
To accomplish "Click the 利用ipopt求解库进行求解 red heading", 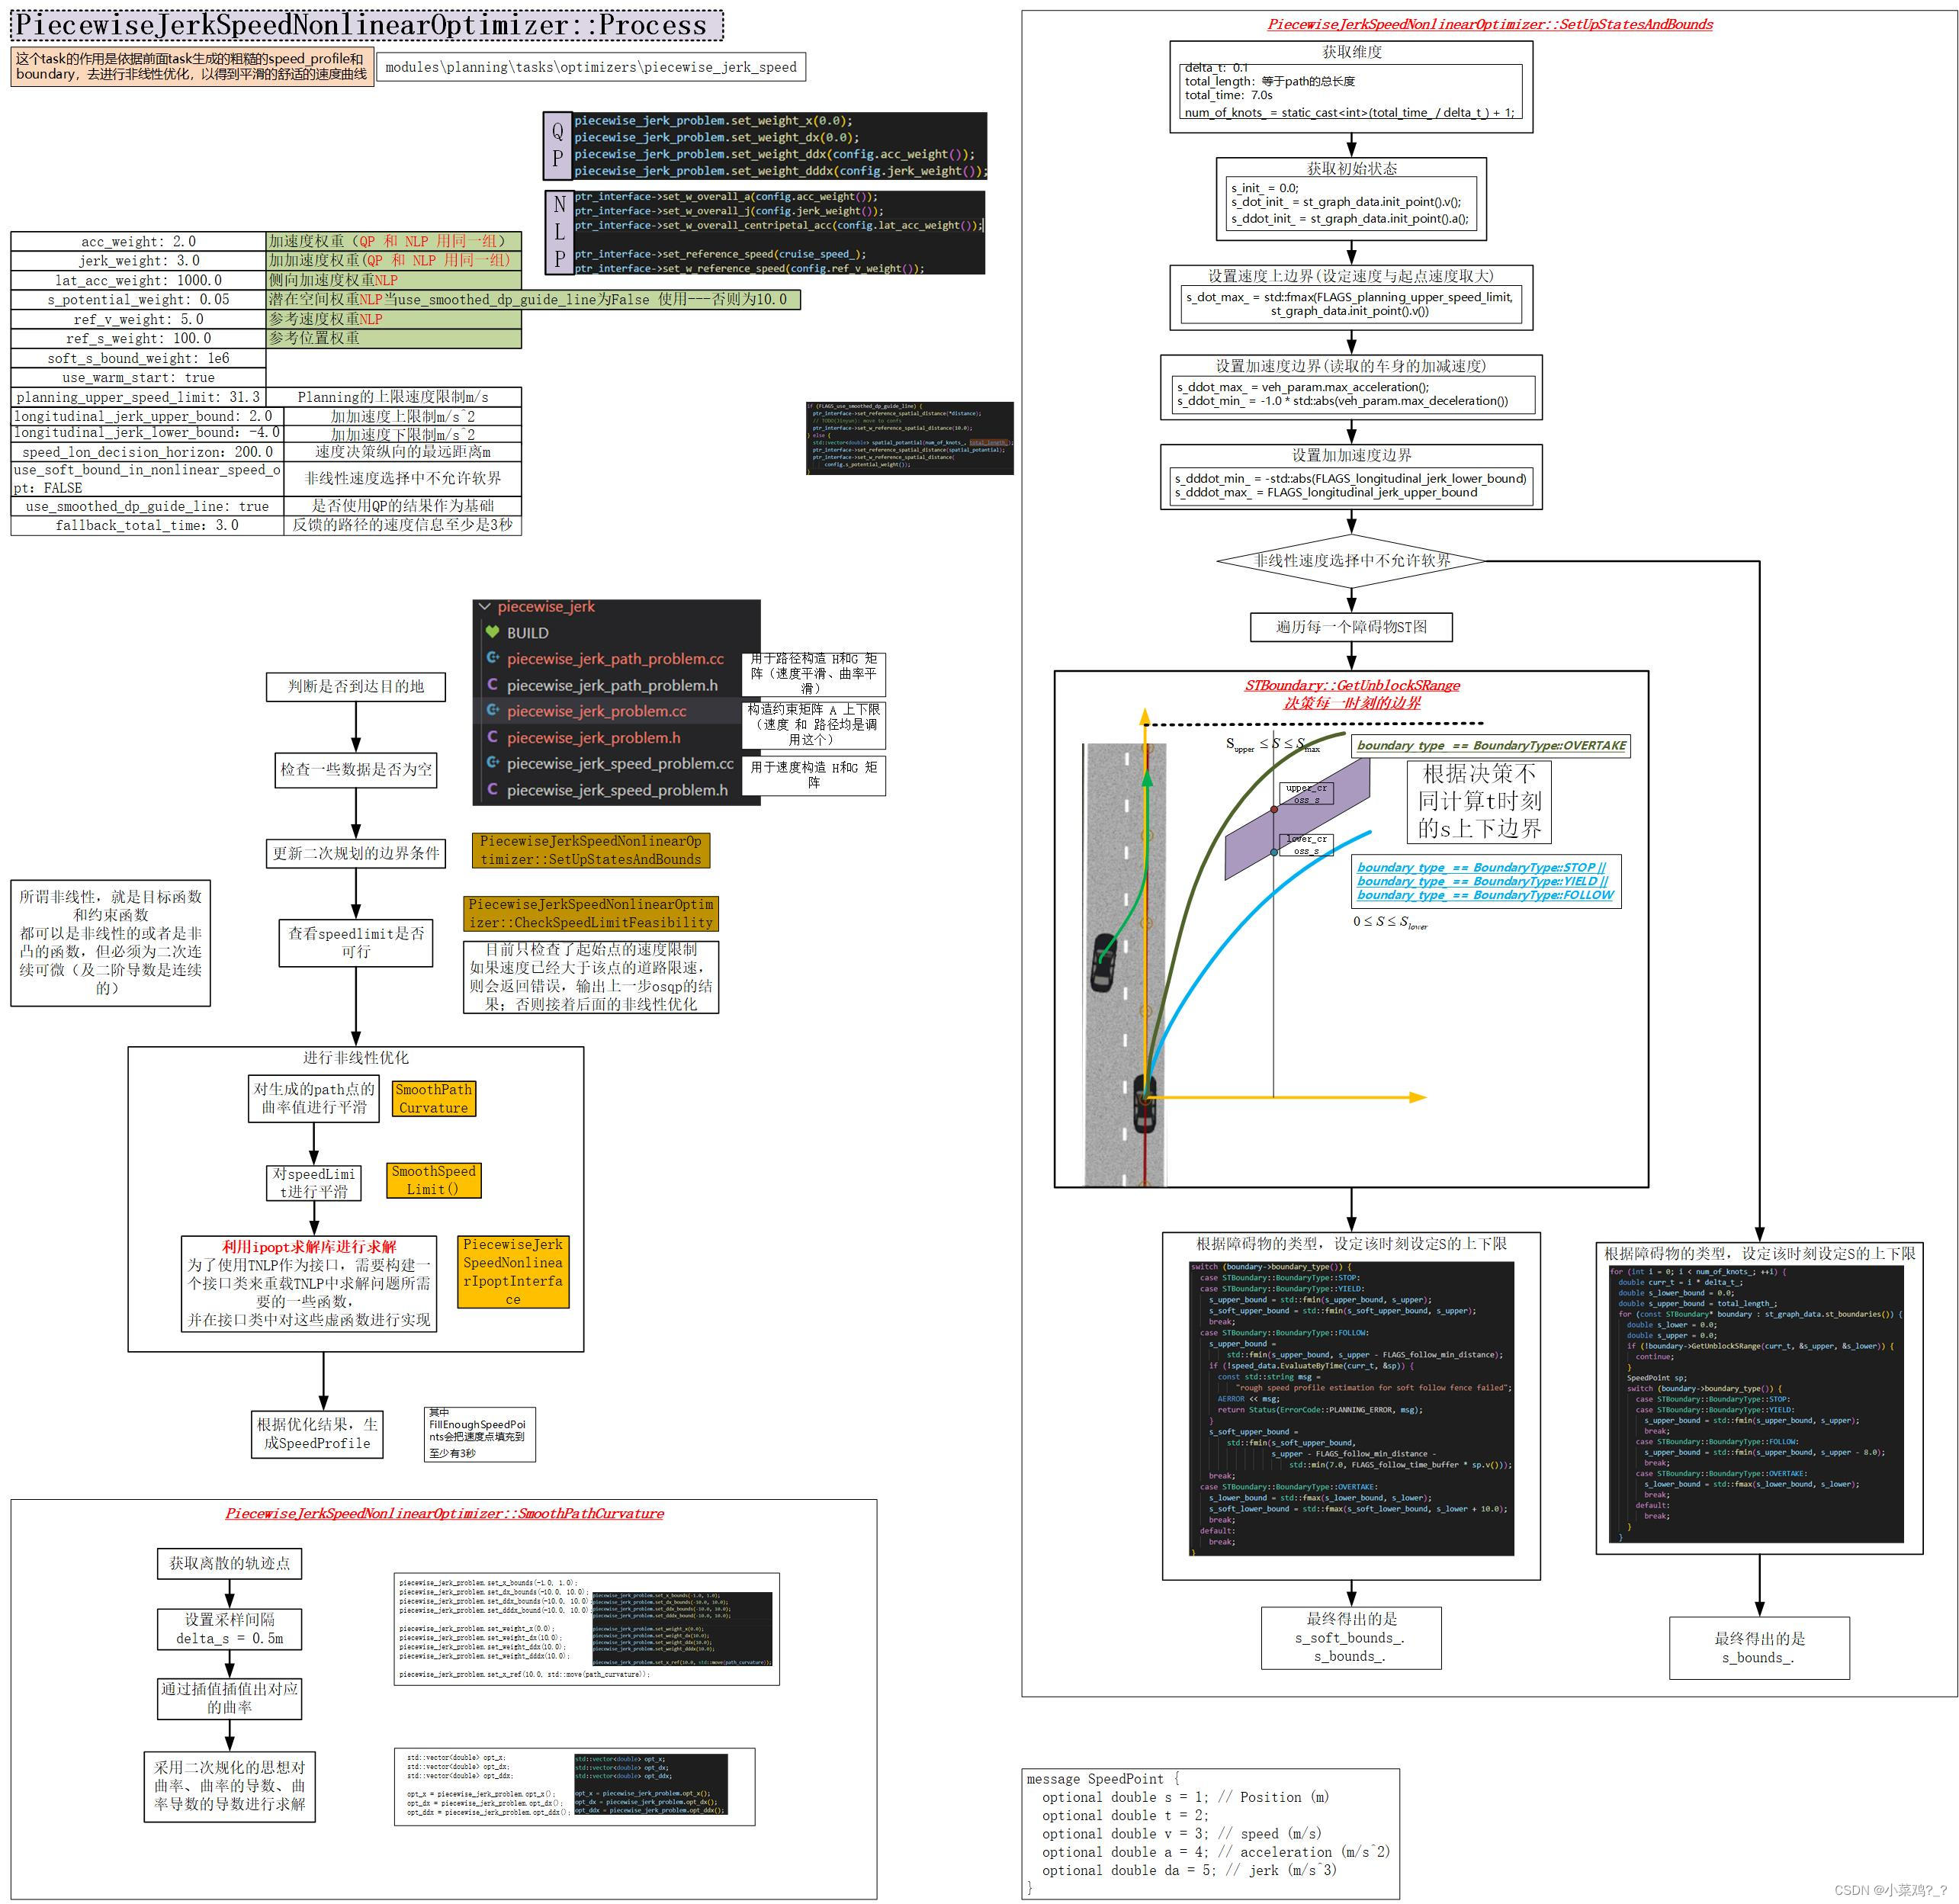I will coord(309,1247).
